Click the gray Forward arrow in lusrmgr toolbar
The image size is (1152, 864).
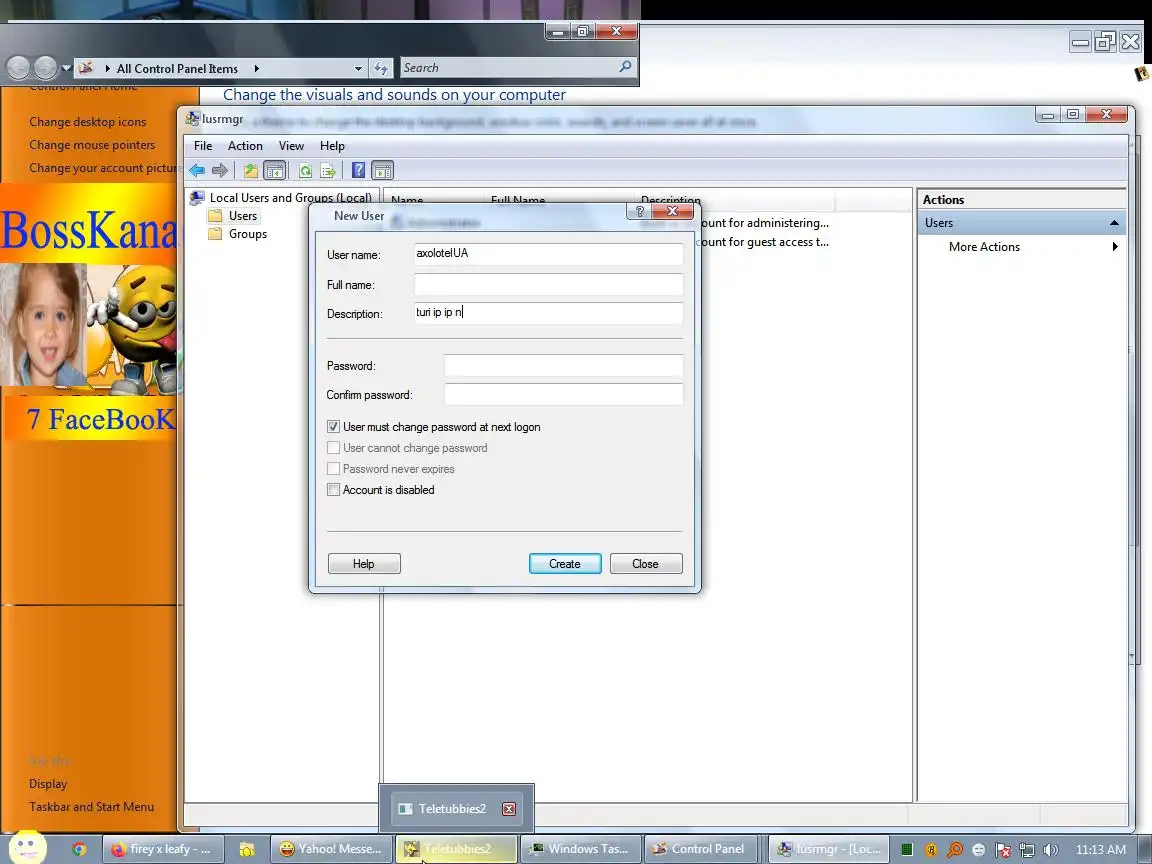coord(219,170)
